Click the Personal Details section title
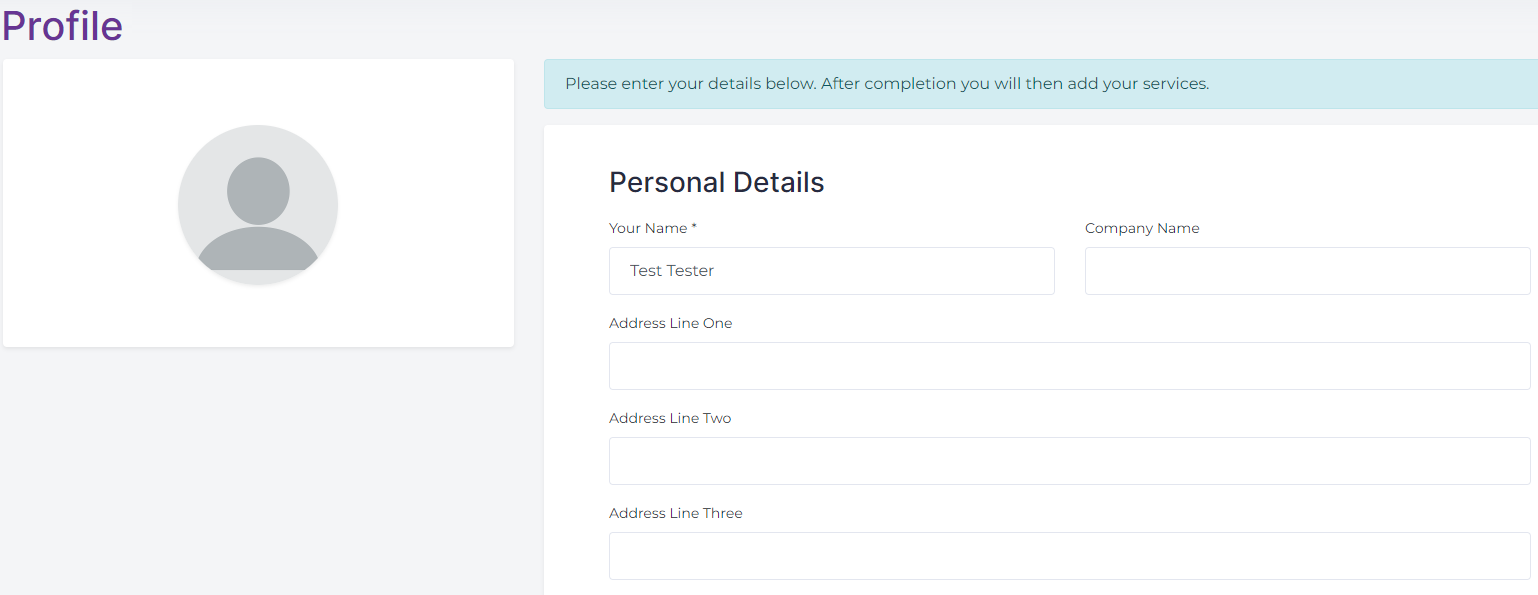The image size is (1538, 595). [716, 182]
